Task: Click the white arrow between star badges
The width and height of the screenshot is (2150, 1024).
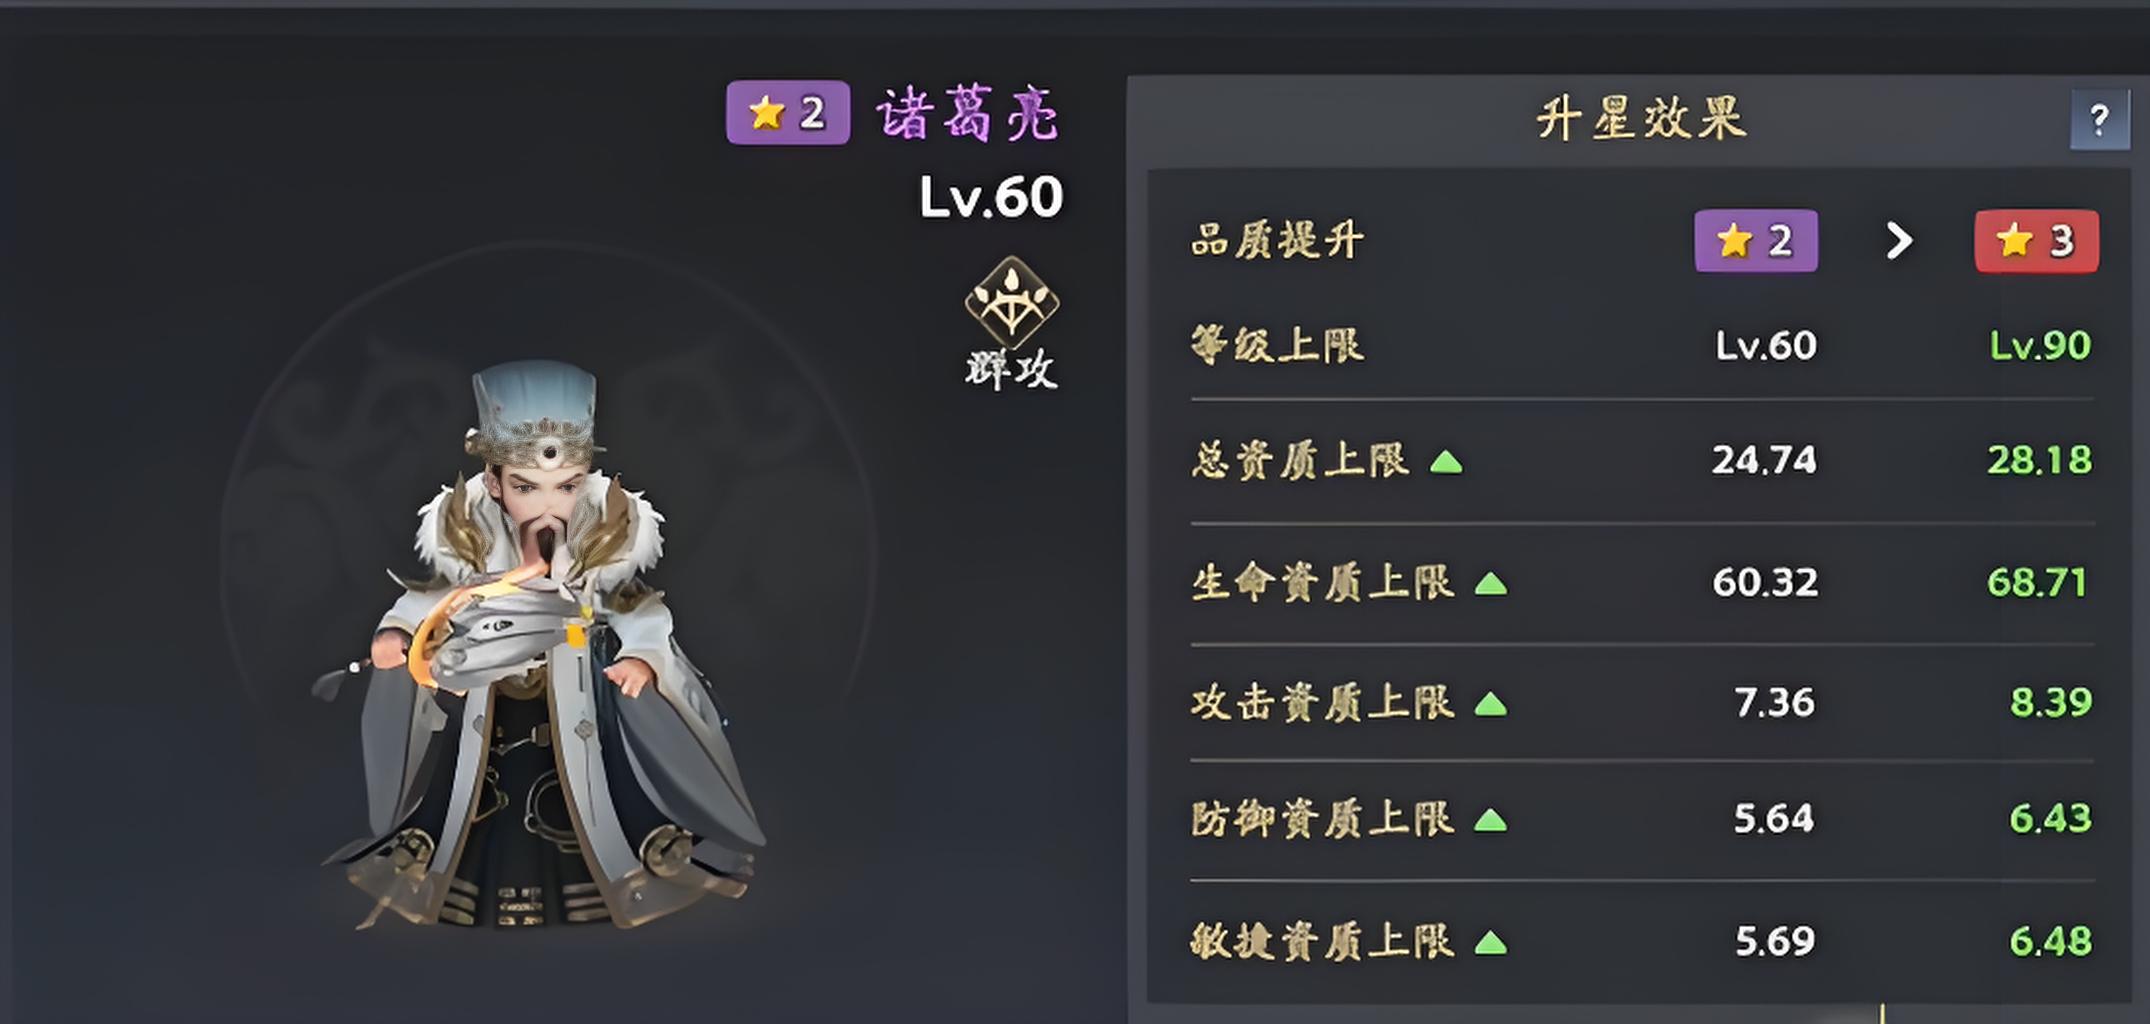Action: 1899,241
